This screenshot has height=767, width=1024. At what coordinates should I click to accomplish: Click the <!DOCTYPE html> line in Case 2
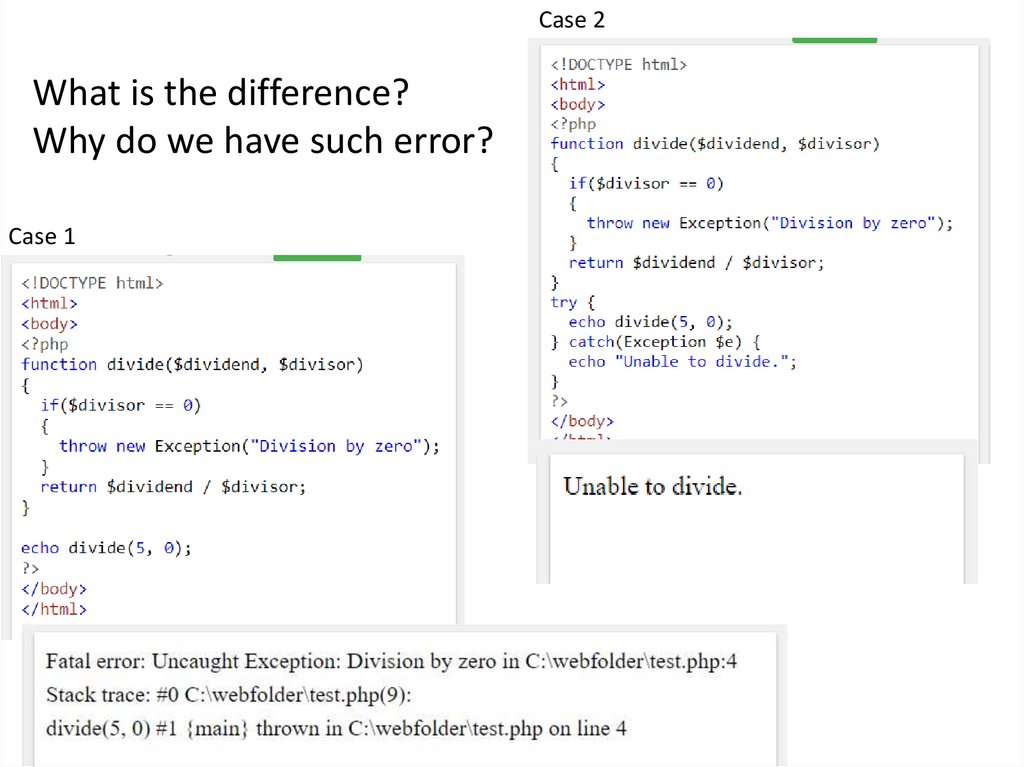pyautogui.click(x=619, y=65)
